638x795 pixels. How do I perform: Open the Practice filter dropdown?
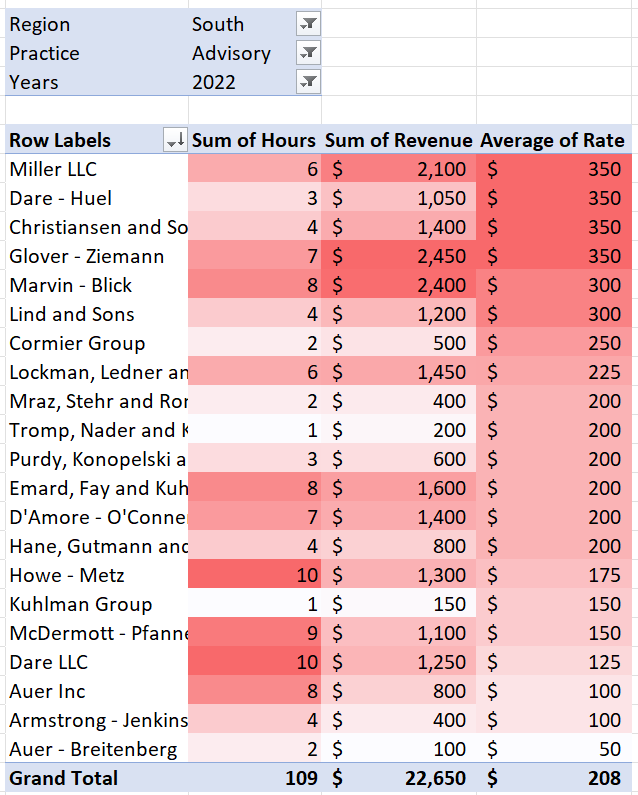tap(308, 53)
